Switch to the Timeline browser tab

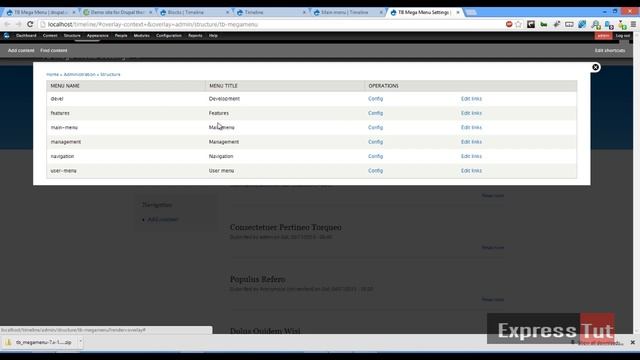271,13
